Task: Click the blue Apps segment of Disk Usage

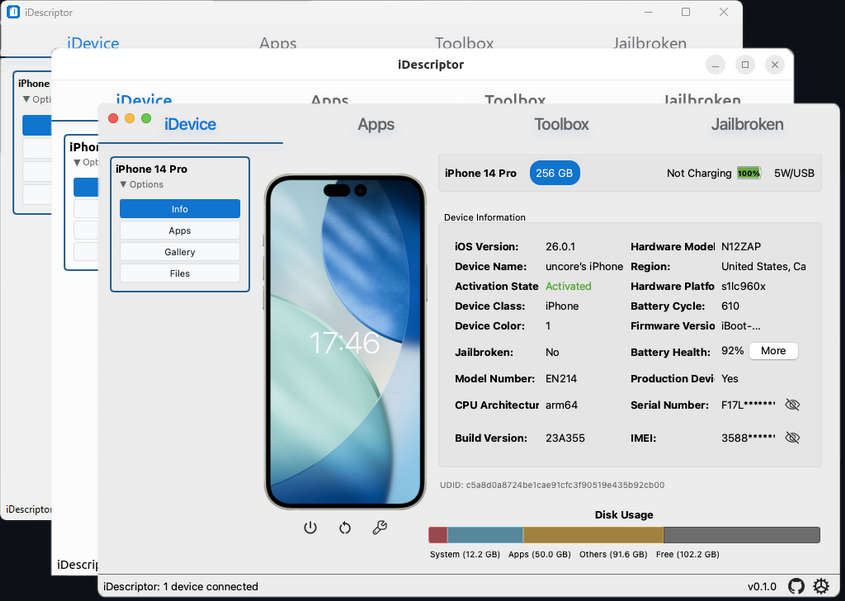Action: [485, 535]
